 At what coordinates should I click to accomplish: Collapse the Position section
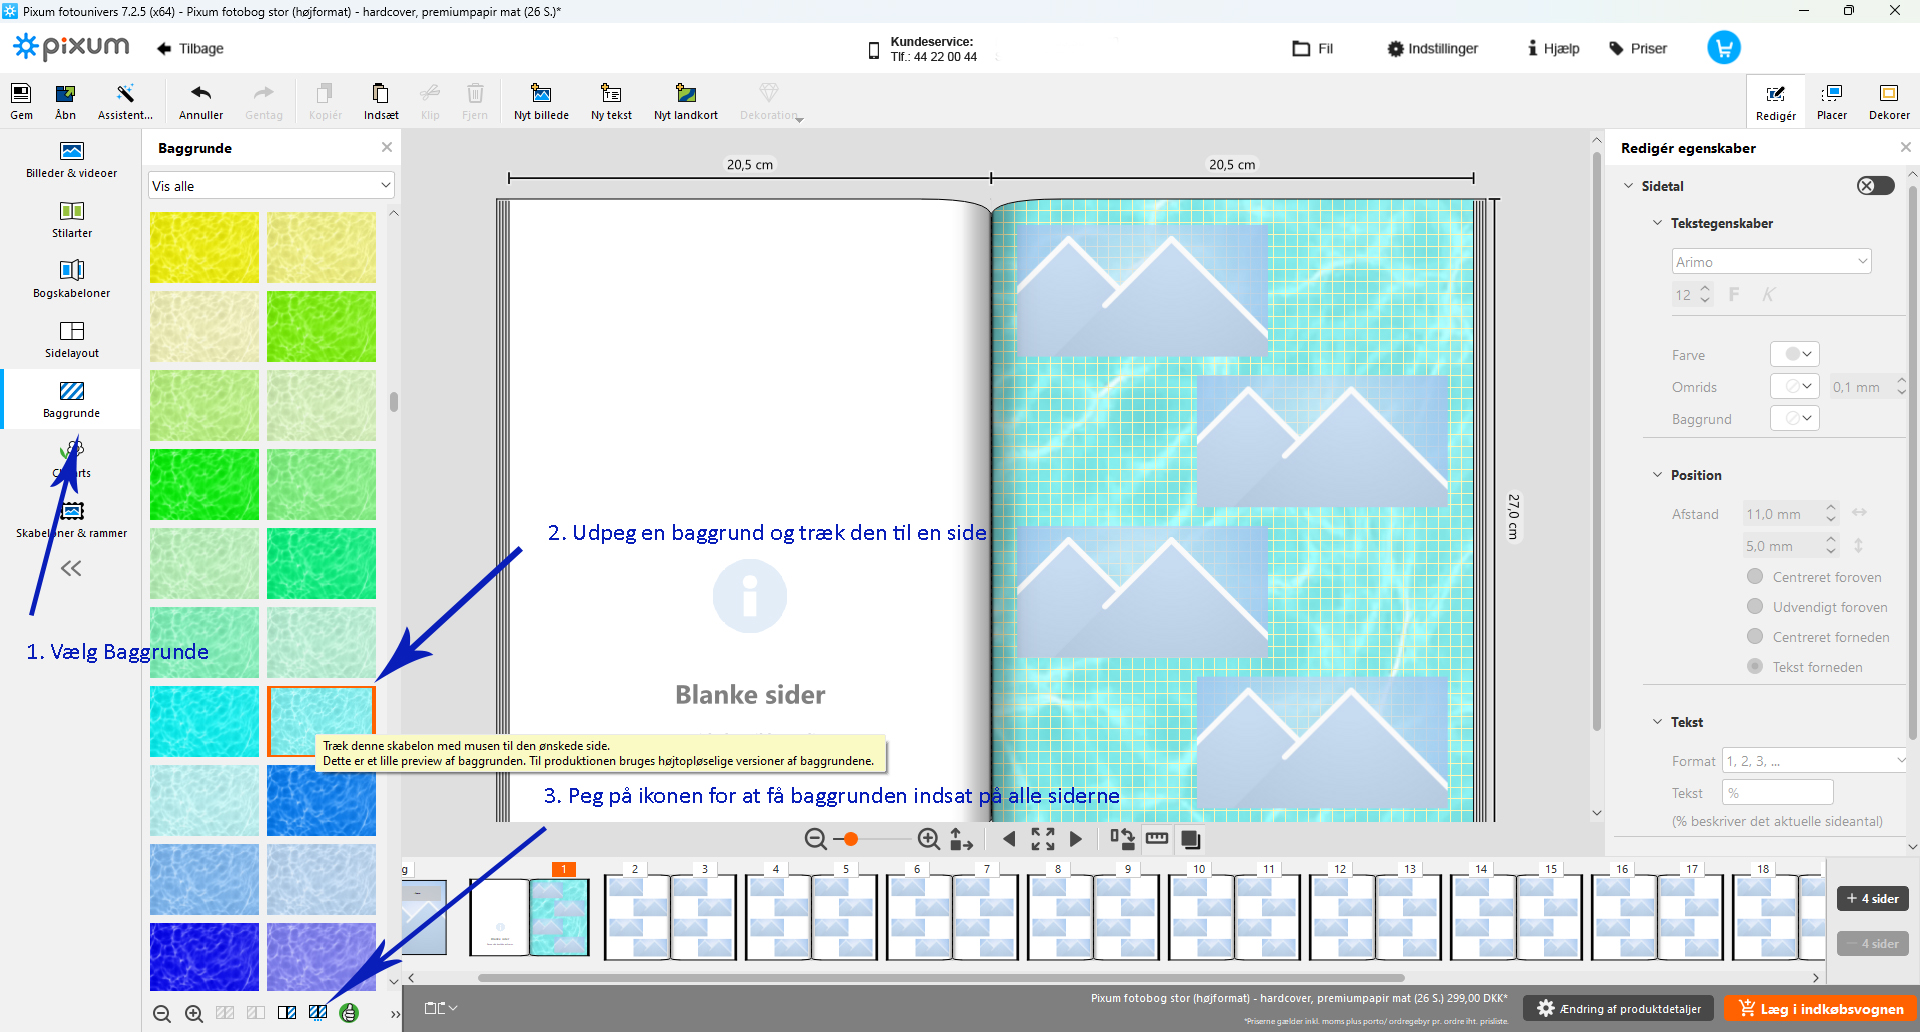point(1657,475)
